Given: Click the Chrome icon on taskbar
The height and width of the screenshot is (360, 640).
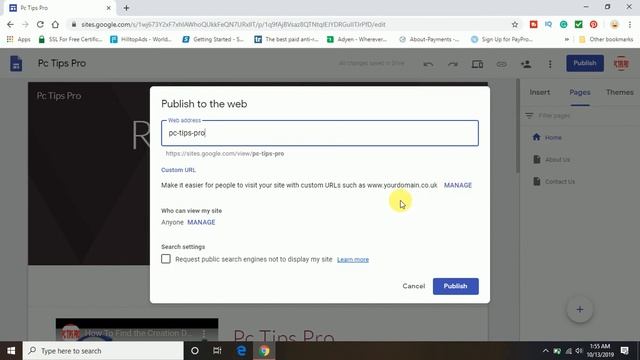Looking at the screenshot, I should tap(264, 351).
